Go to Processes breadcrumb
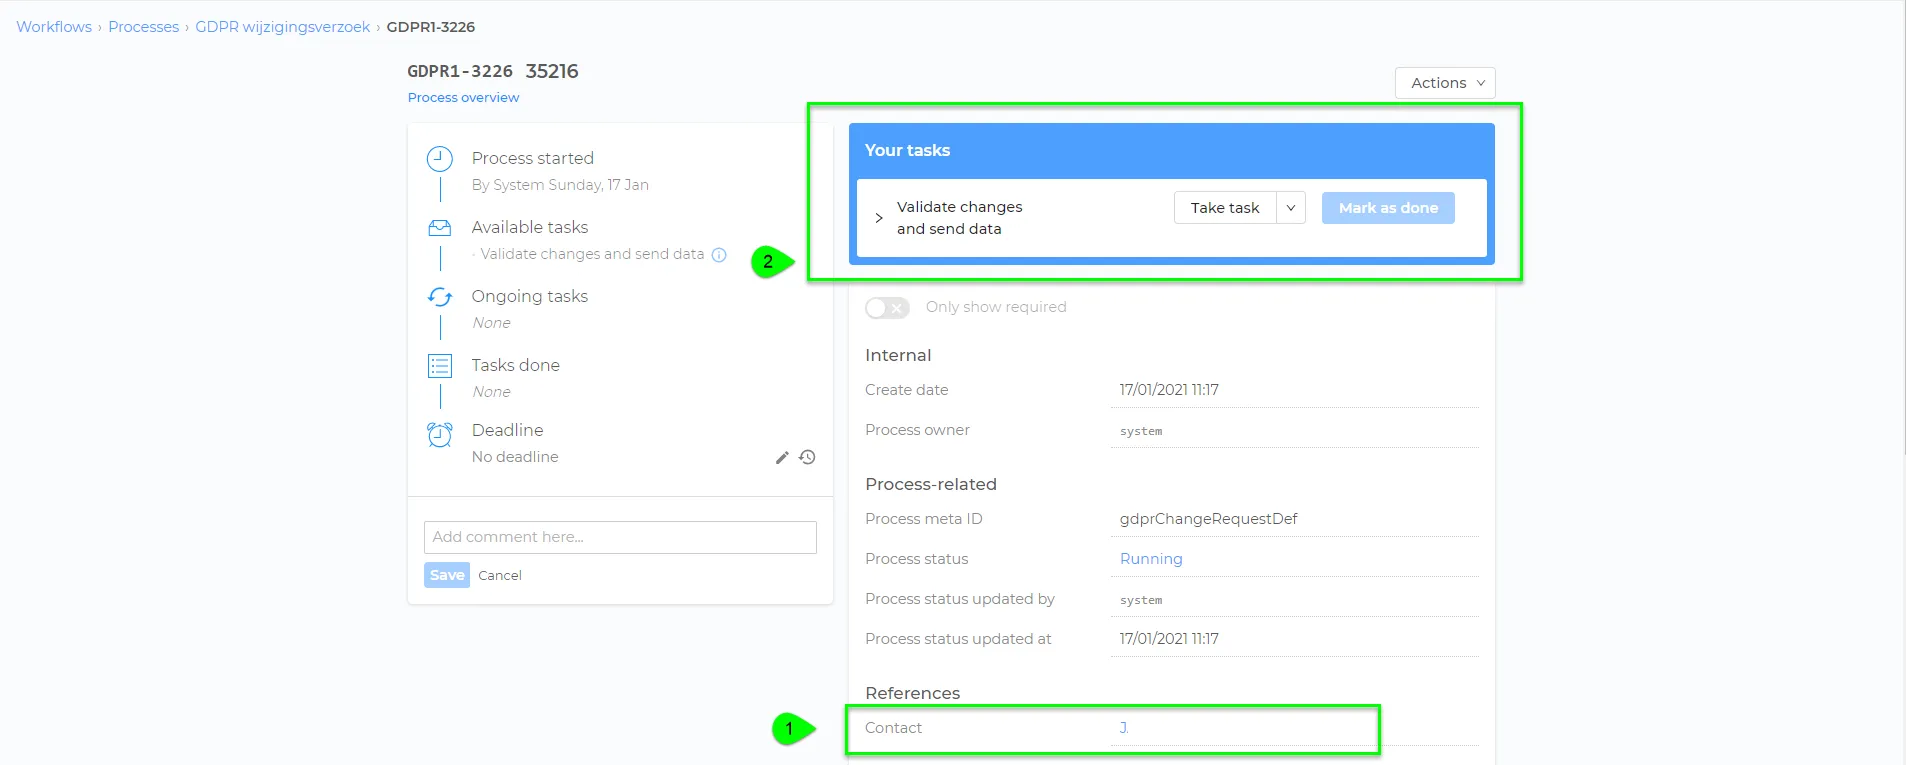The image size is (1906, 765). point(144,27)
